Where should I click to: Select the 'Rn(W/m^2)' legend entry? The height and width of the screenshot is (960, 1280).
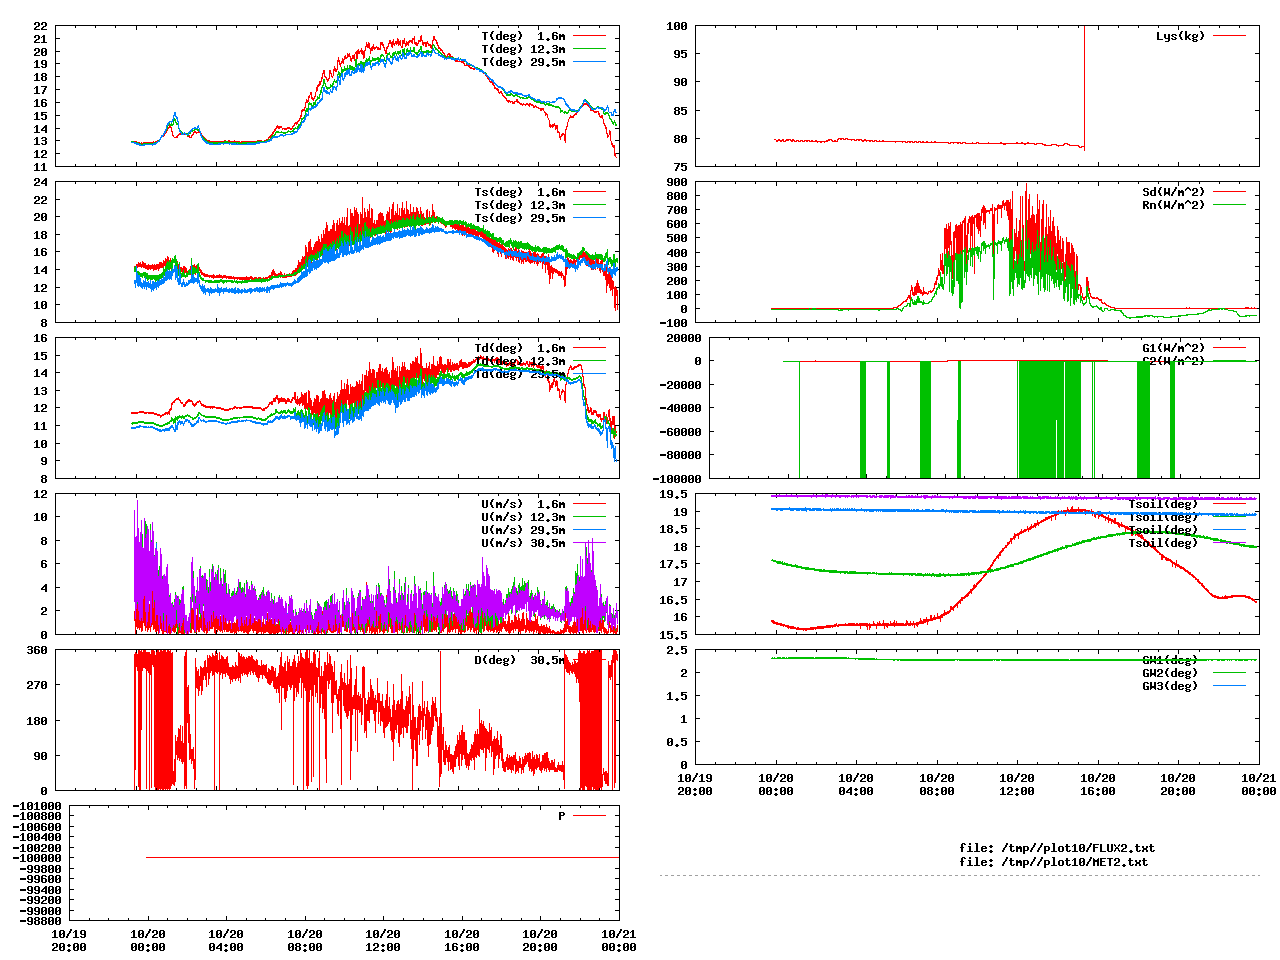(1174, 205)
